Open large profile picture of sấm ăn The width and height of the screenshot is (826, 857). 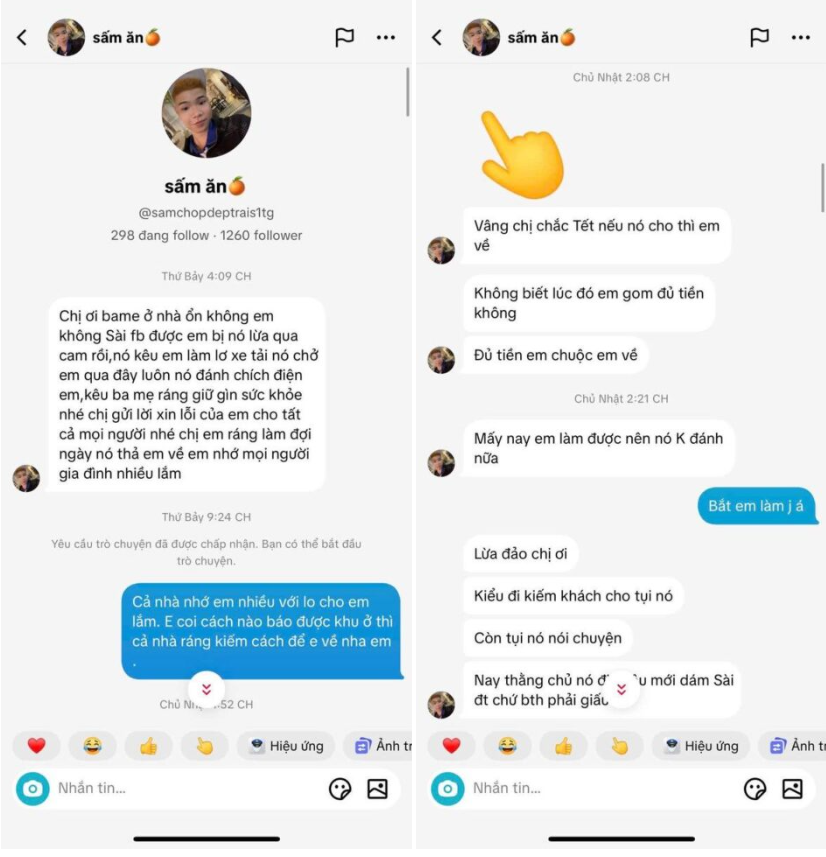(x=207, y=113)
